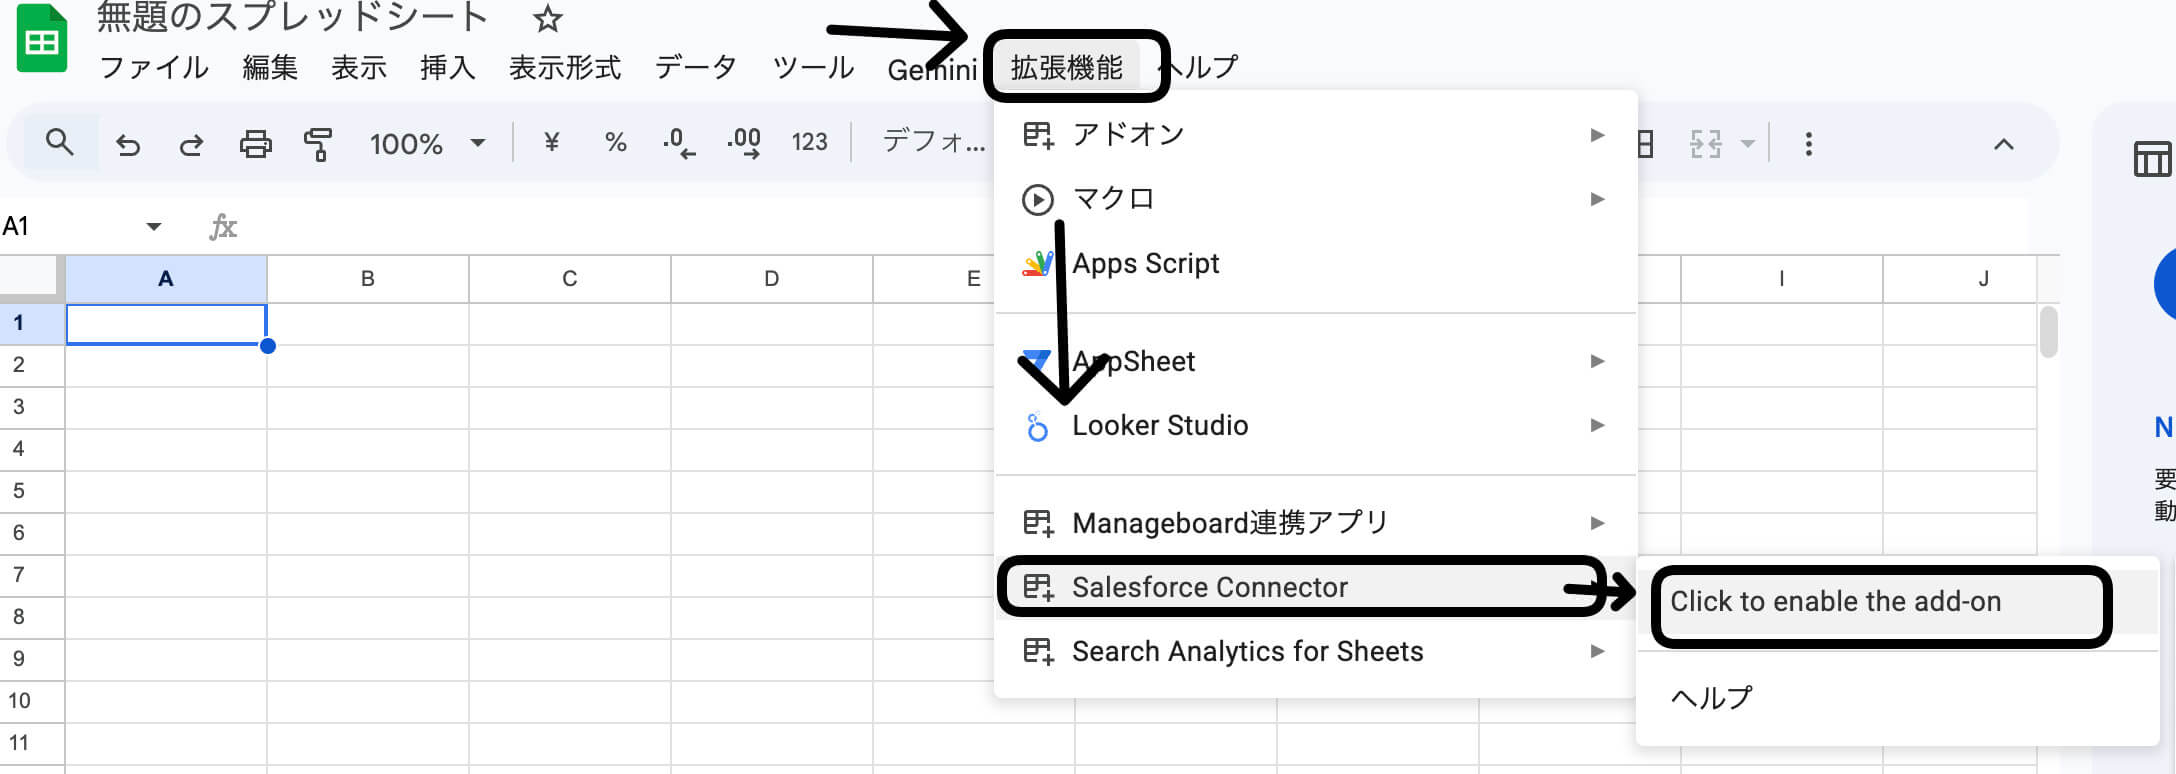Image resolution: width=2176 pixels, height=774 pixels.
Task: Select column I header
Action: [x=1782, y=279]
